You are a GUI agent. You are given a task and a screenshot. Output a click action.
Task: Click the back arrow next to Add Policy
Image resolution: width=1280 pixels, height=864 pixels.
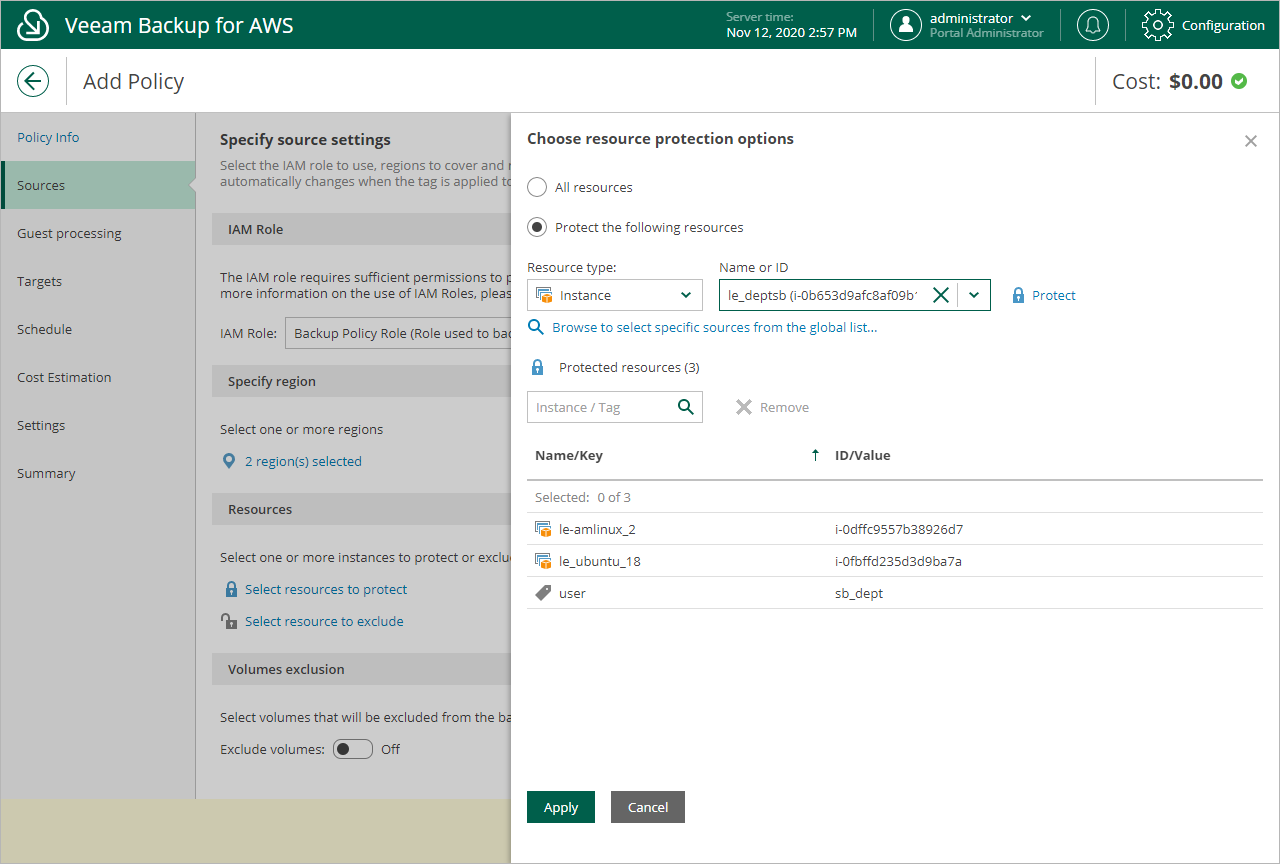click(33, 81)
